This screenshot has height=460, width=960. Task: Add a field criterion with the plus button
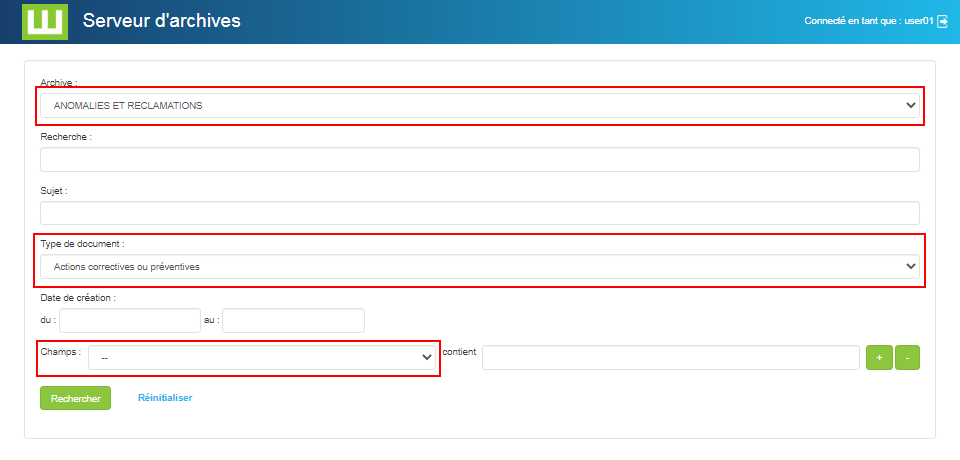click(x=879, y=358)
